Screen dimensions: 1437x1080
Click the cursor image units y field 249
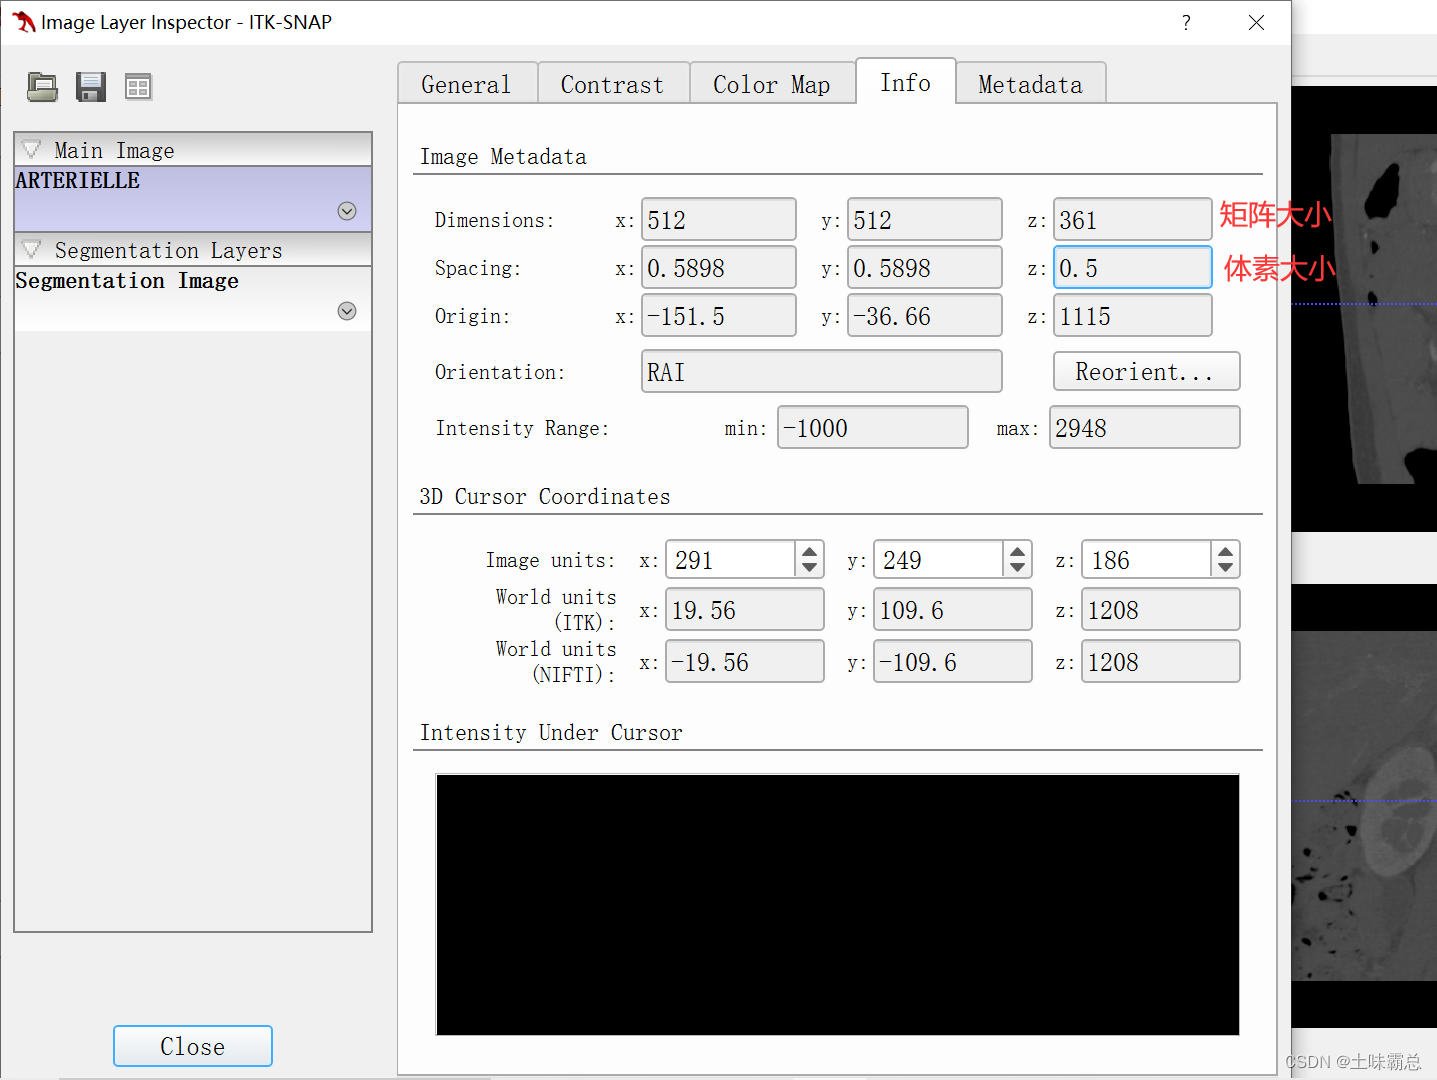click(x=939, y=560)
